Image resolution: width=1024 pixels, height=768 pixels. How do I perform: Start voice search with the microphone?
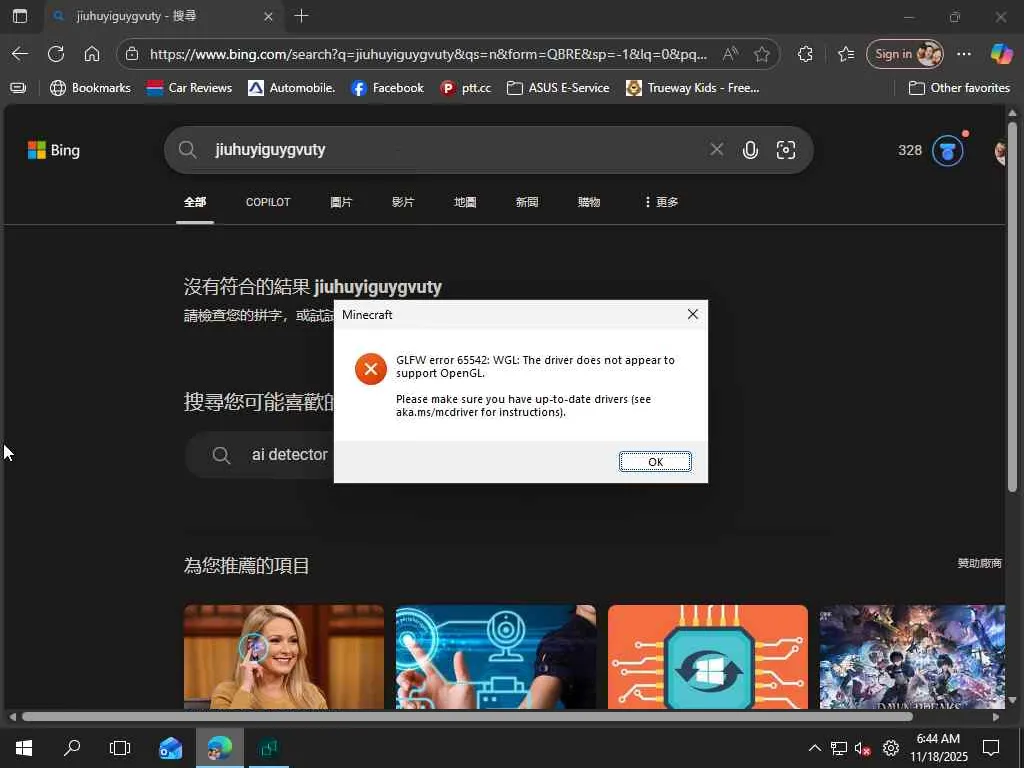click(x=750, y=150)
